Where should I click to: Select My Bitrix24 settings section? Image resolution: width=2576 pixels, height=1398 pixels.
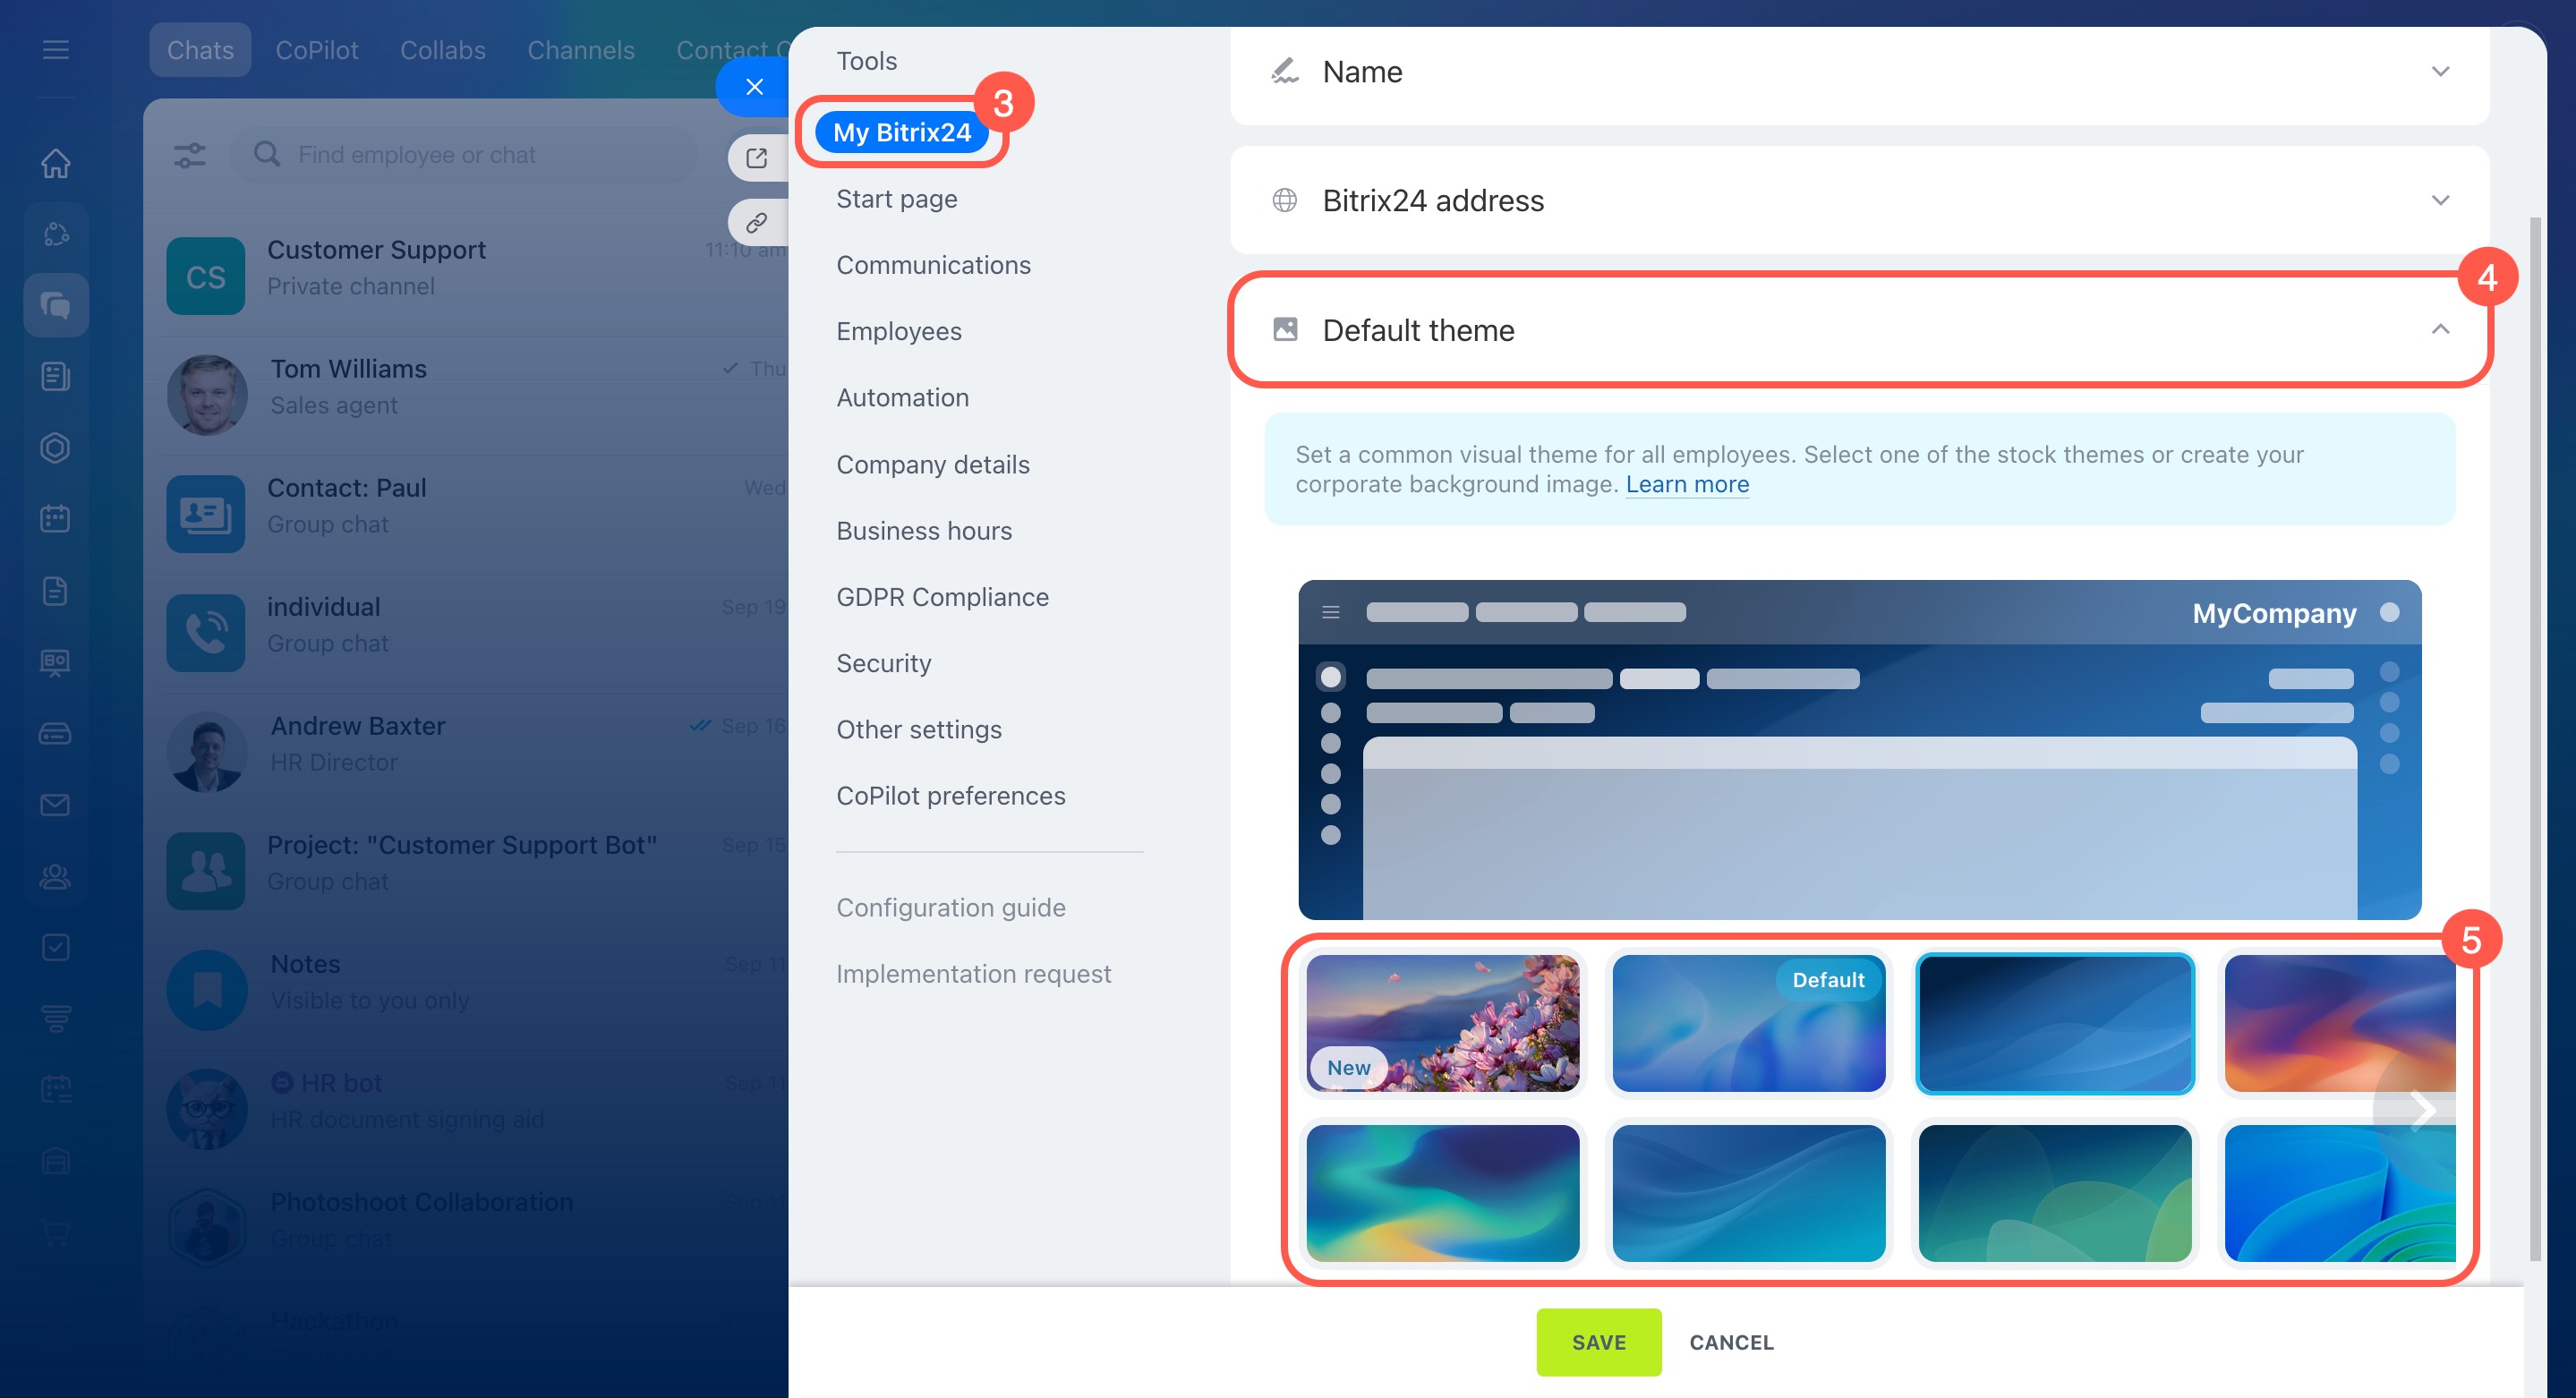pos(901,132)
